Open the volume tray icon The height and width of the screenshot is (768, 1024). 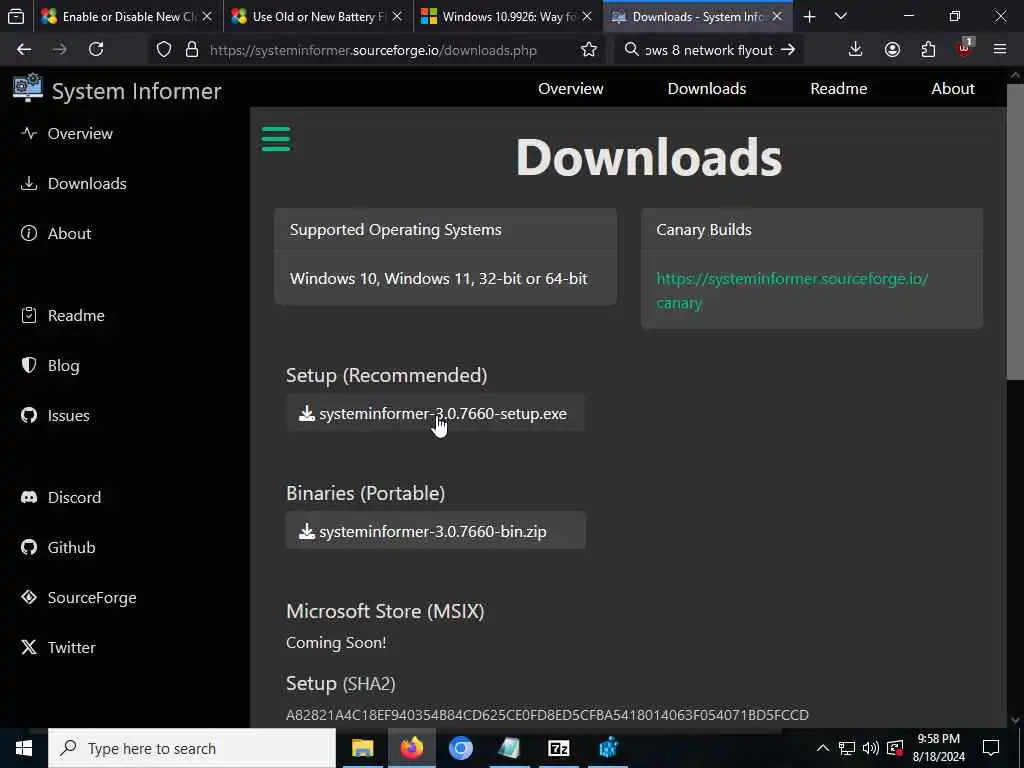click(x=871, y=748)
